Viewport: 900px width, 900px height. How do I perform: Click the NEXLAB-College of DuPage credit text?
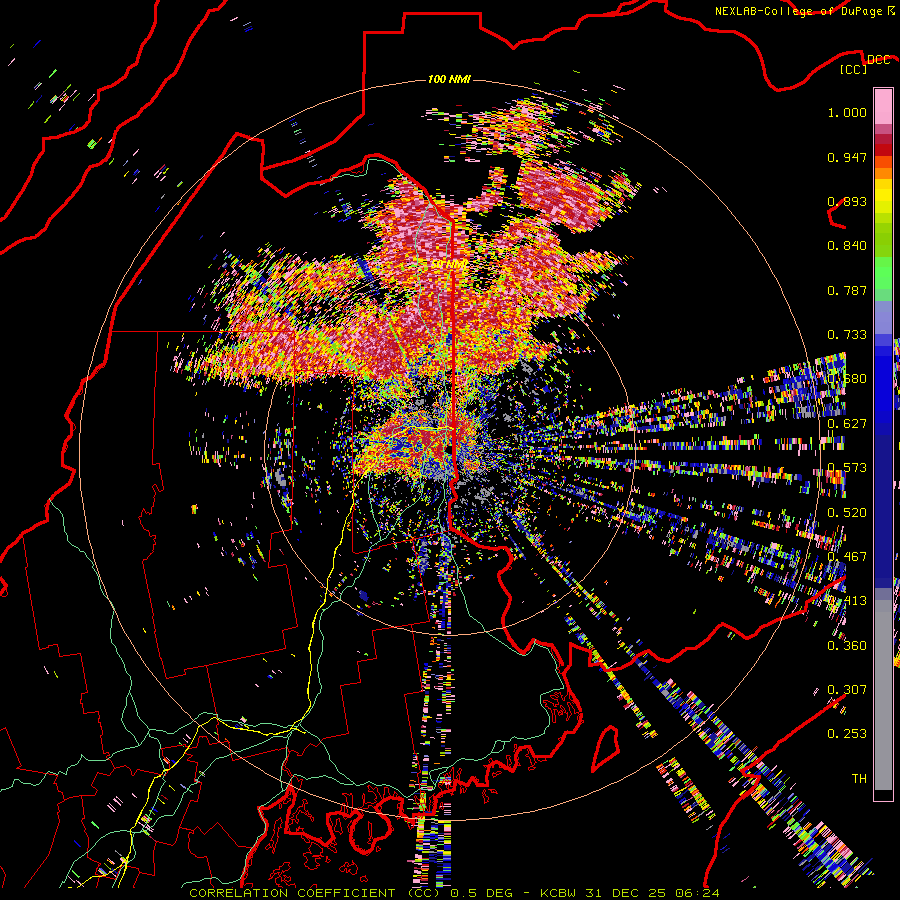tap(799, 11)
